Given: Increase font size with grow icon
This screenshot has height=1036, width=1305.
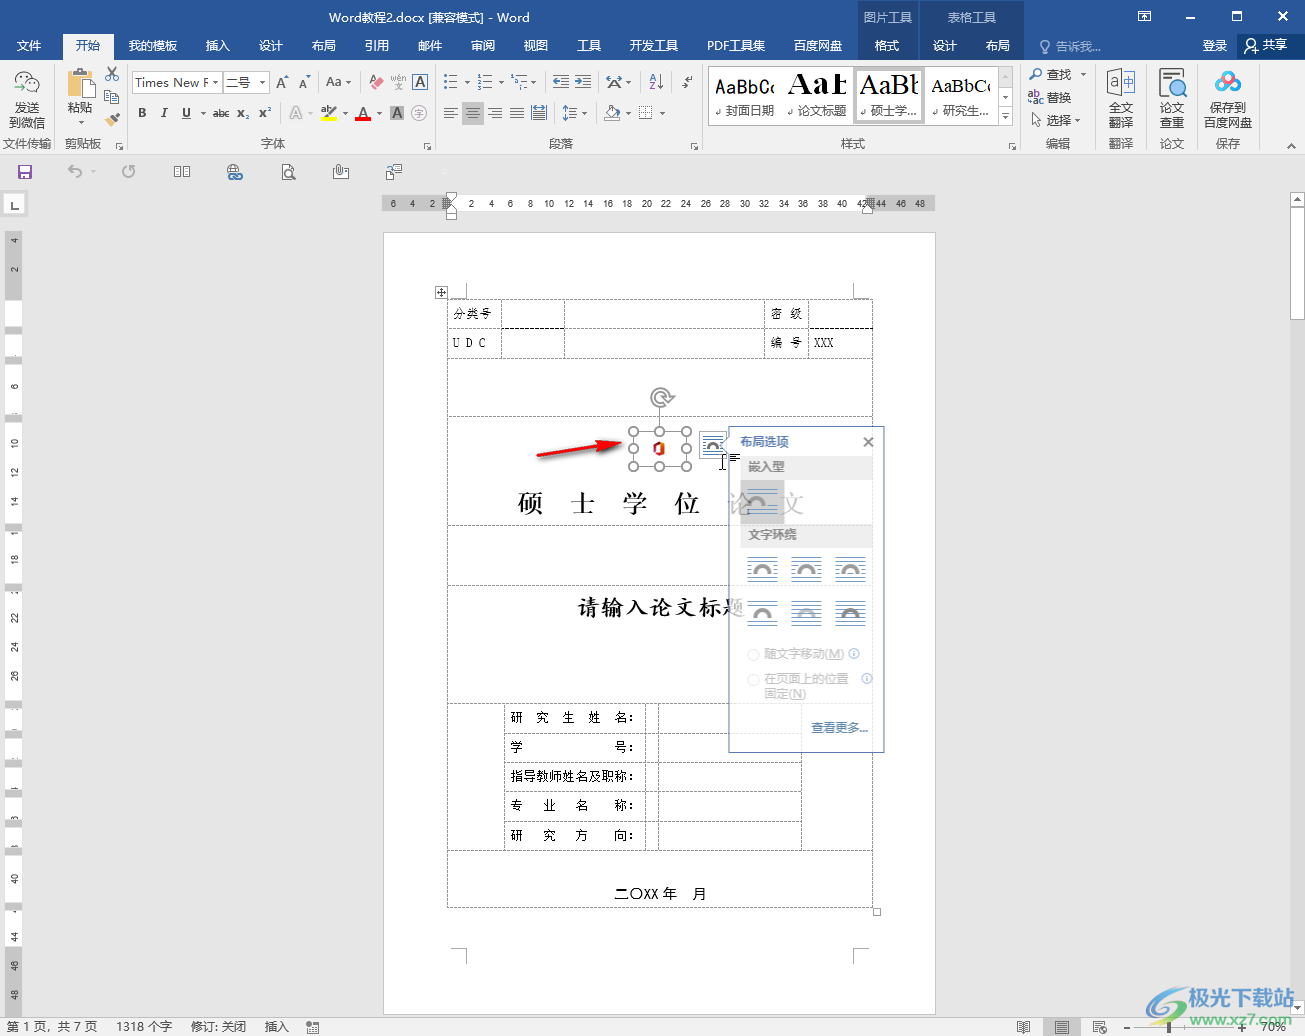Looking at the screenshot, I should click(x=282, y=82).
